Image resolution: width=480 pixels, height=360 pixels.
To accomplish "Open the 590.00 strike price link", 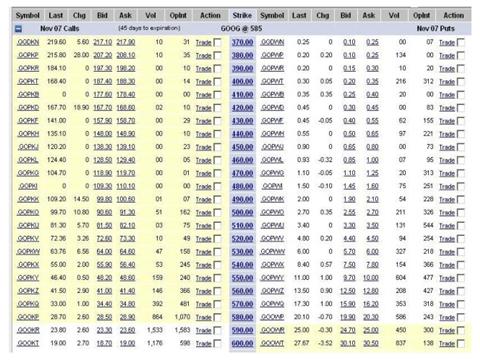I will pos(242,330).
